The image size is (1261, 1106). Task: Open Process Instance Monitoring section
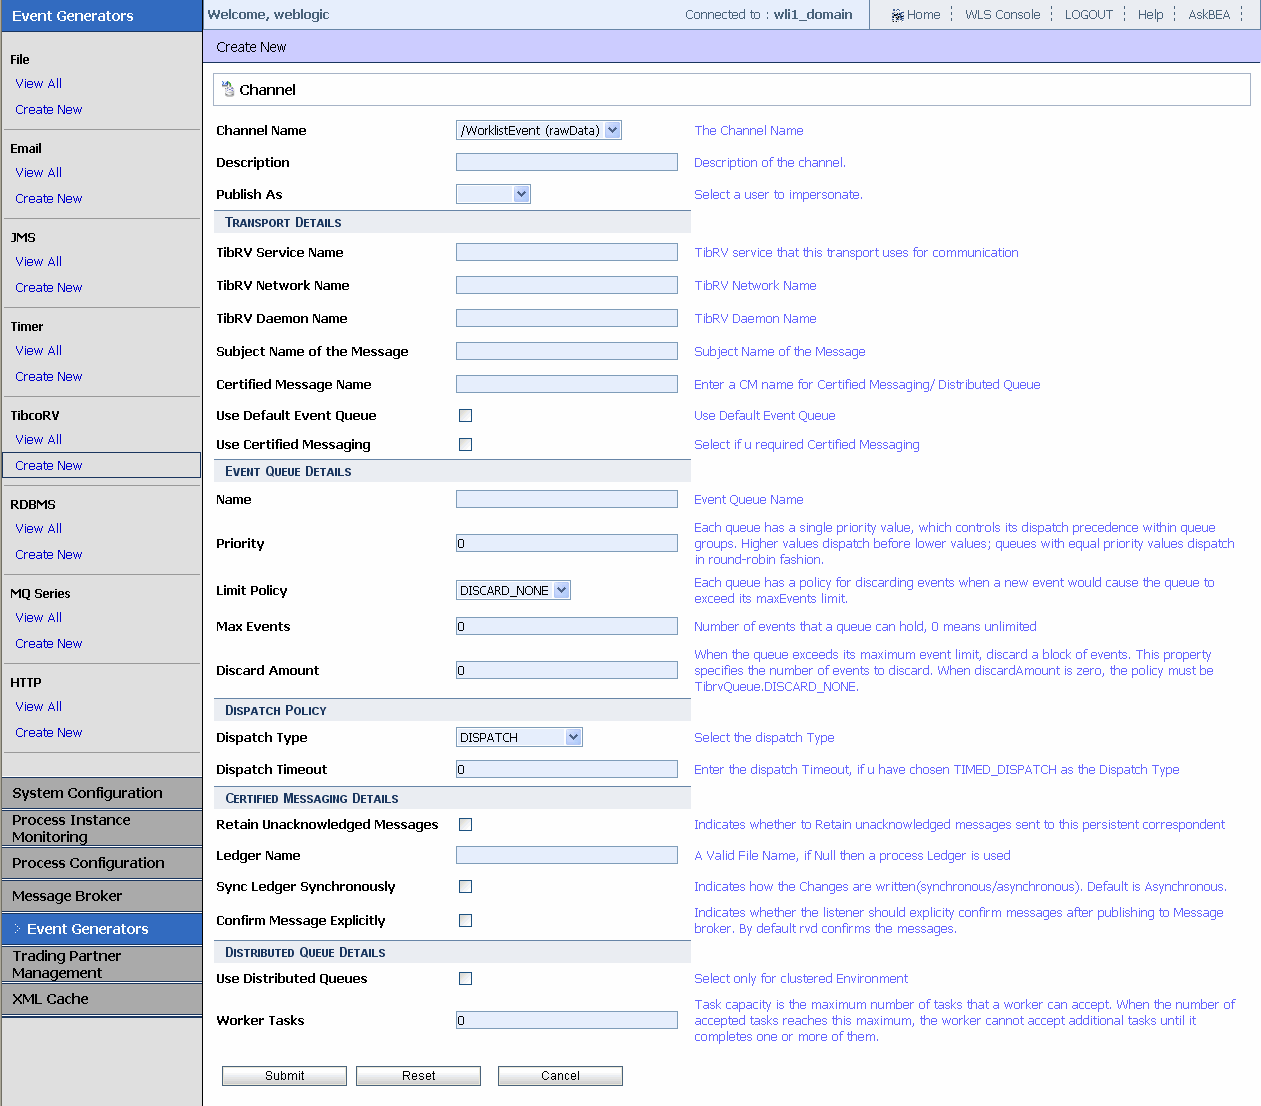pyautogui.click(x=101, y=828)
